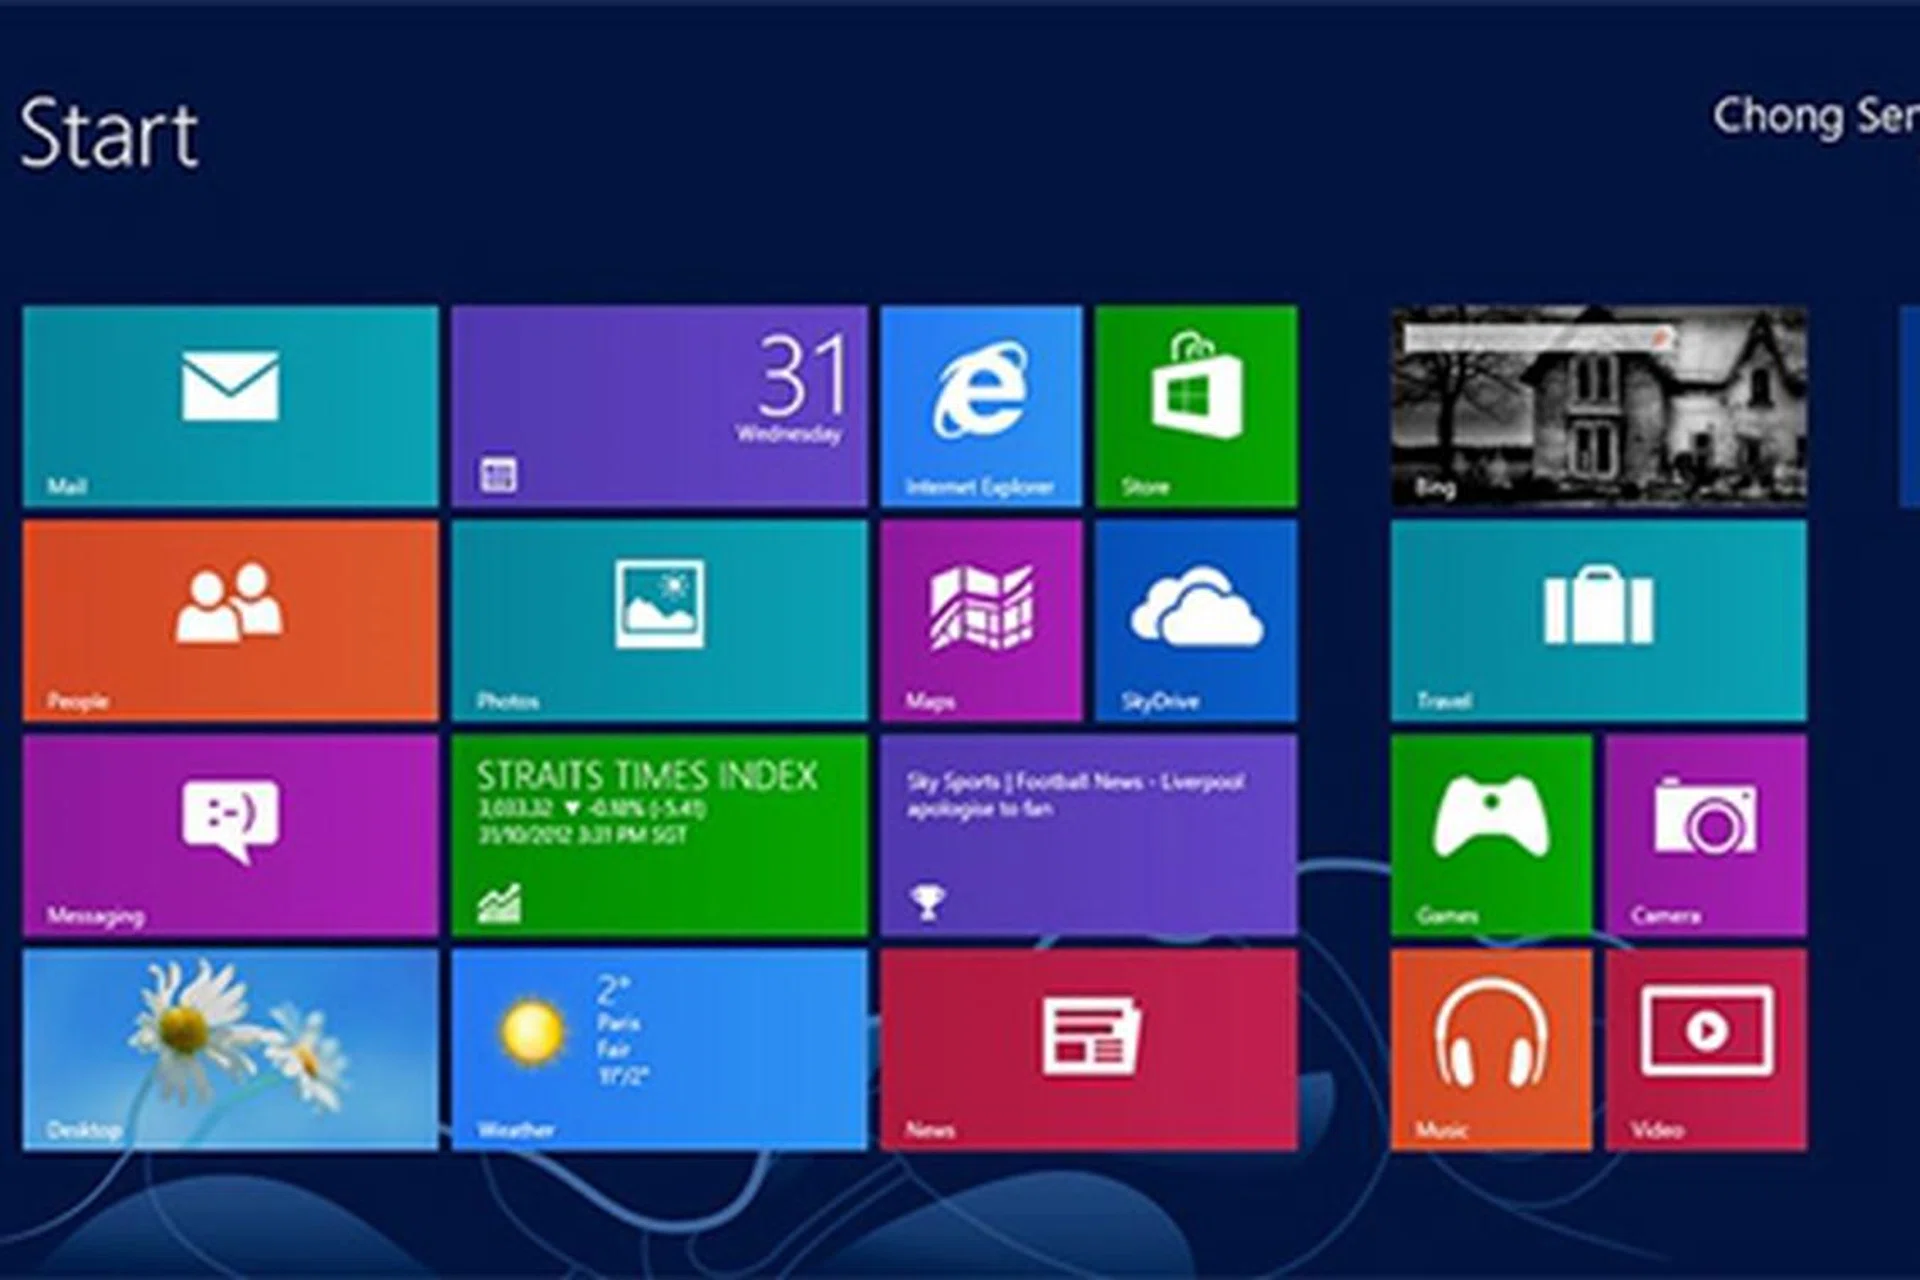This screenshot has width=1920, height=1280.
Task: Open the Photos tile
Action: [659, 620]
